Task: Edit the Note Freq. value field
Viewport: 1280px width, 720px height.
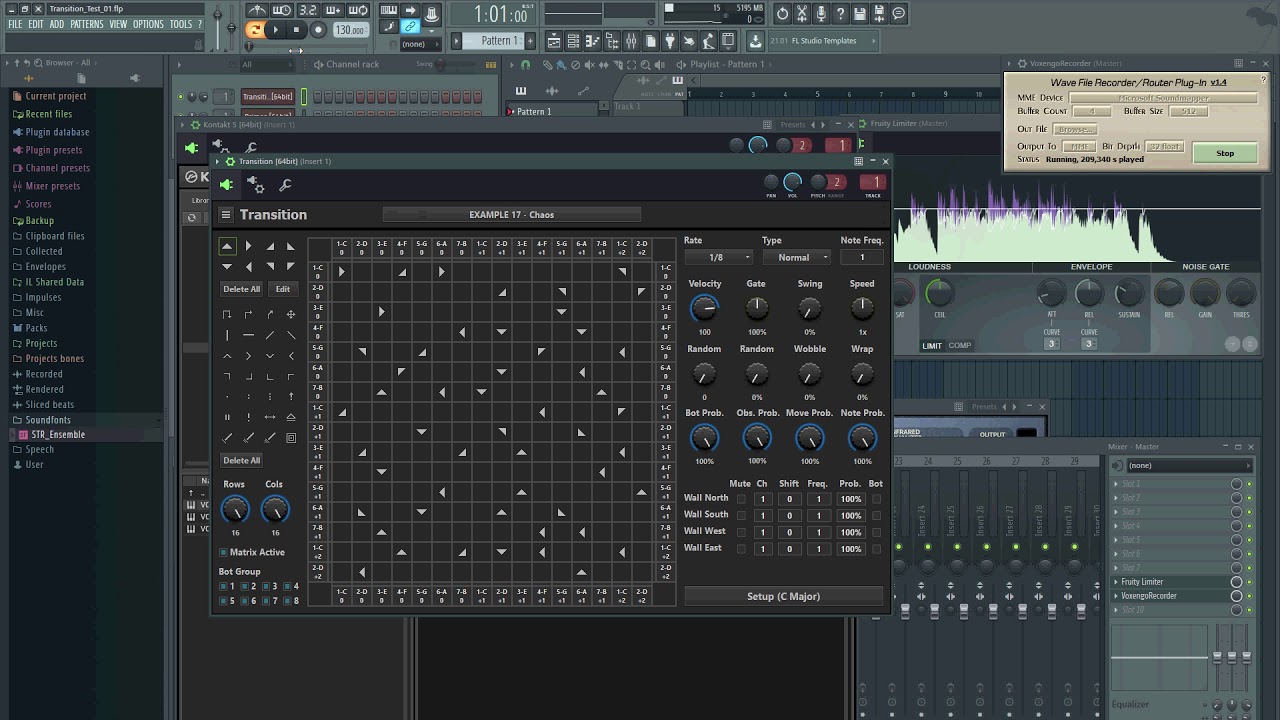Action: pos(862,258)
